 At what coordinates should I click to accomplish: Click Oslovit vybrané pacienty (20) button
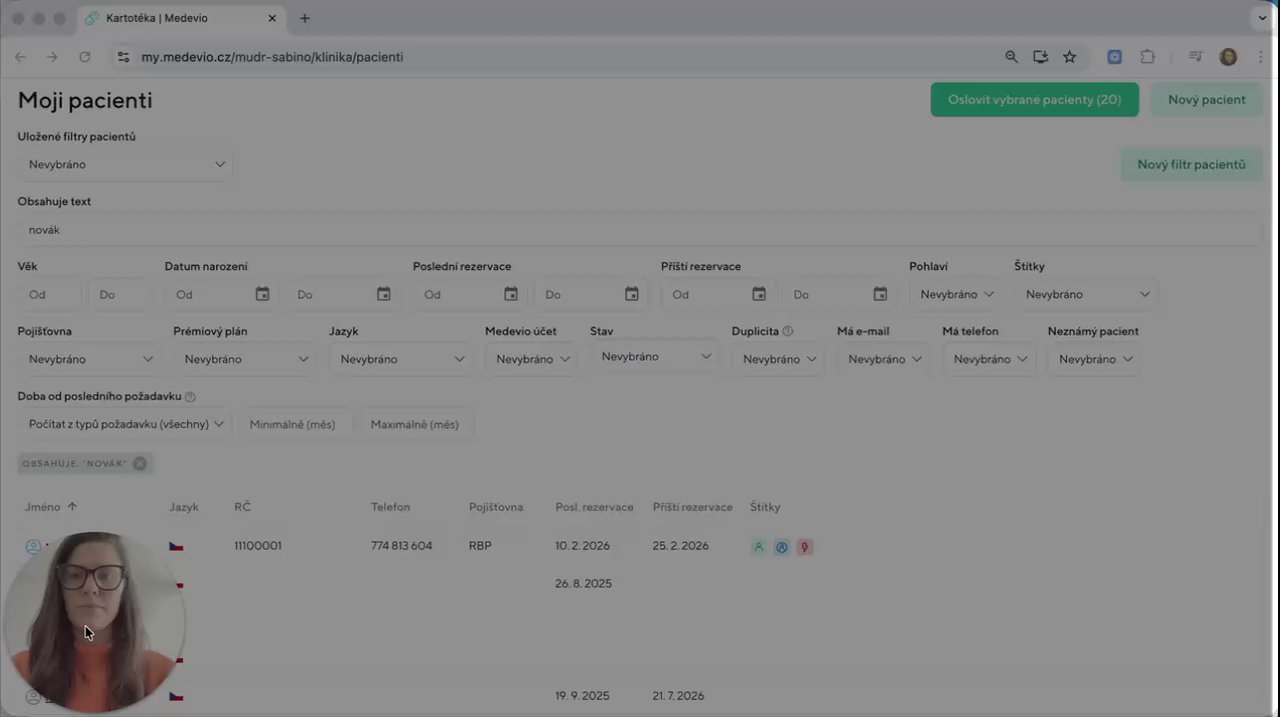point(1035,100)
